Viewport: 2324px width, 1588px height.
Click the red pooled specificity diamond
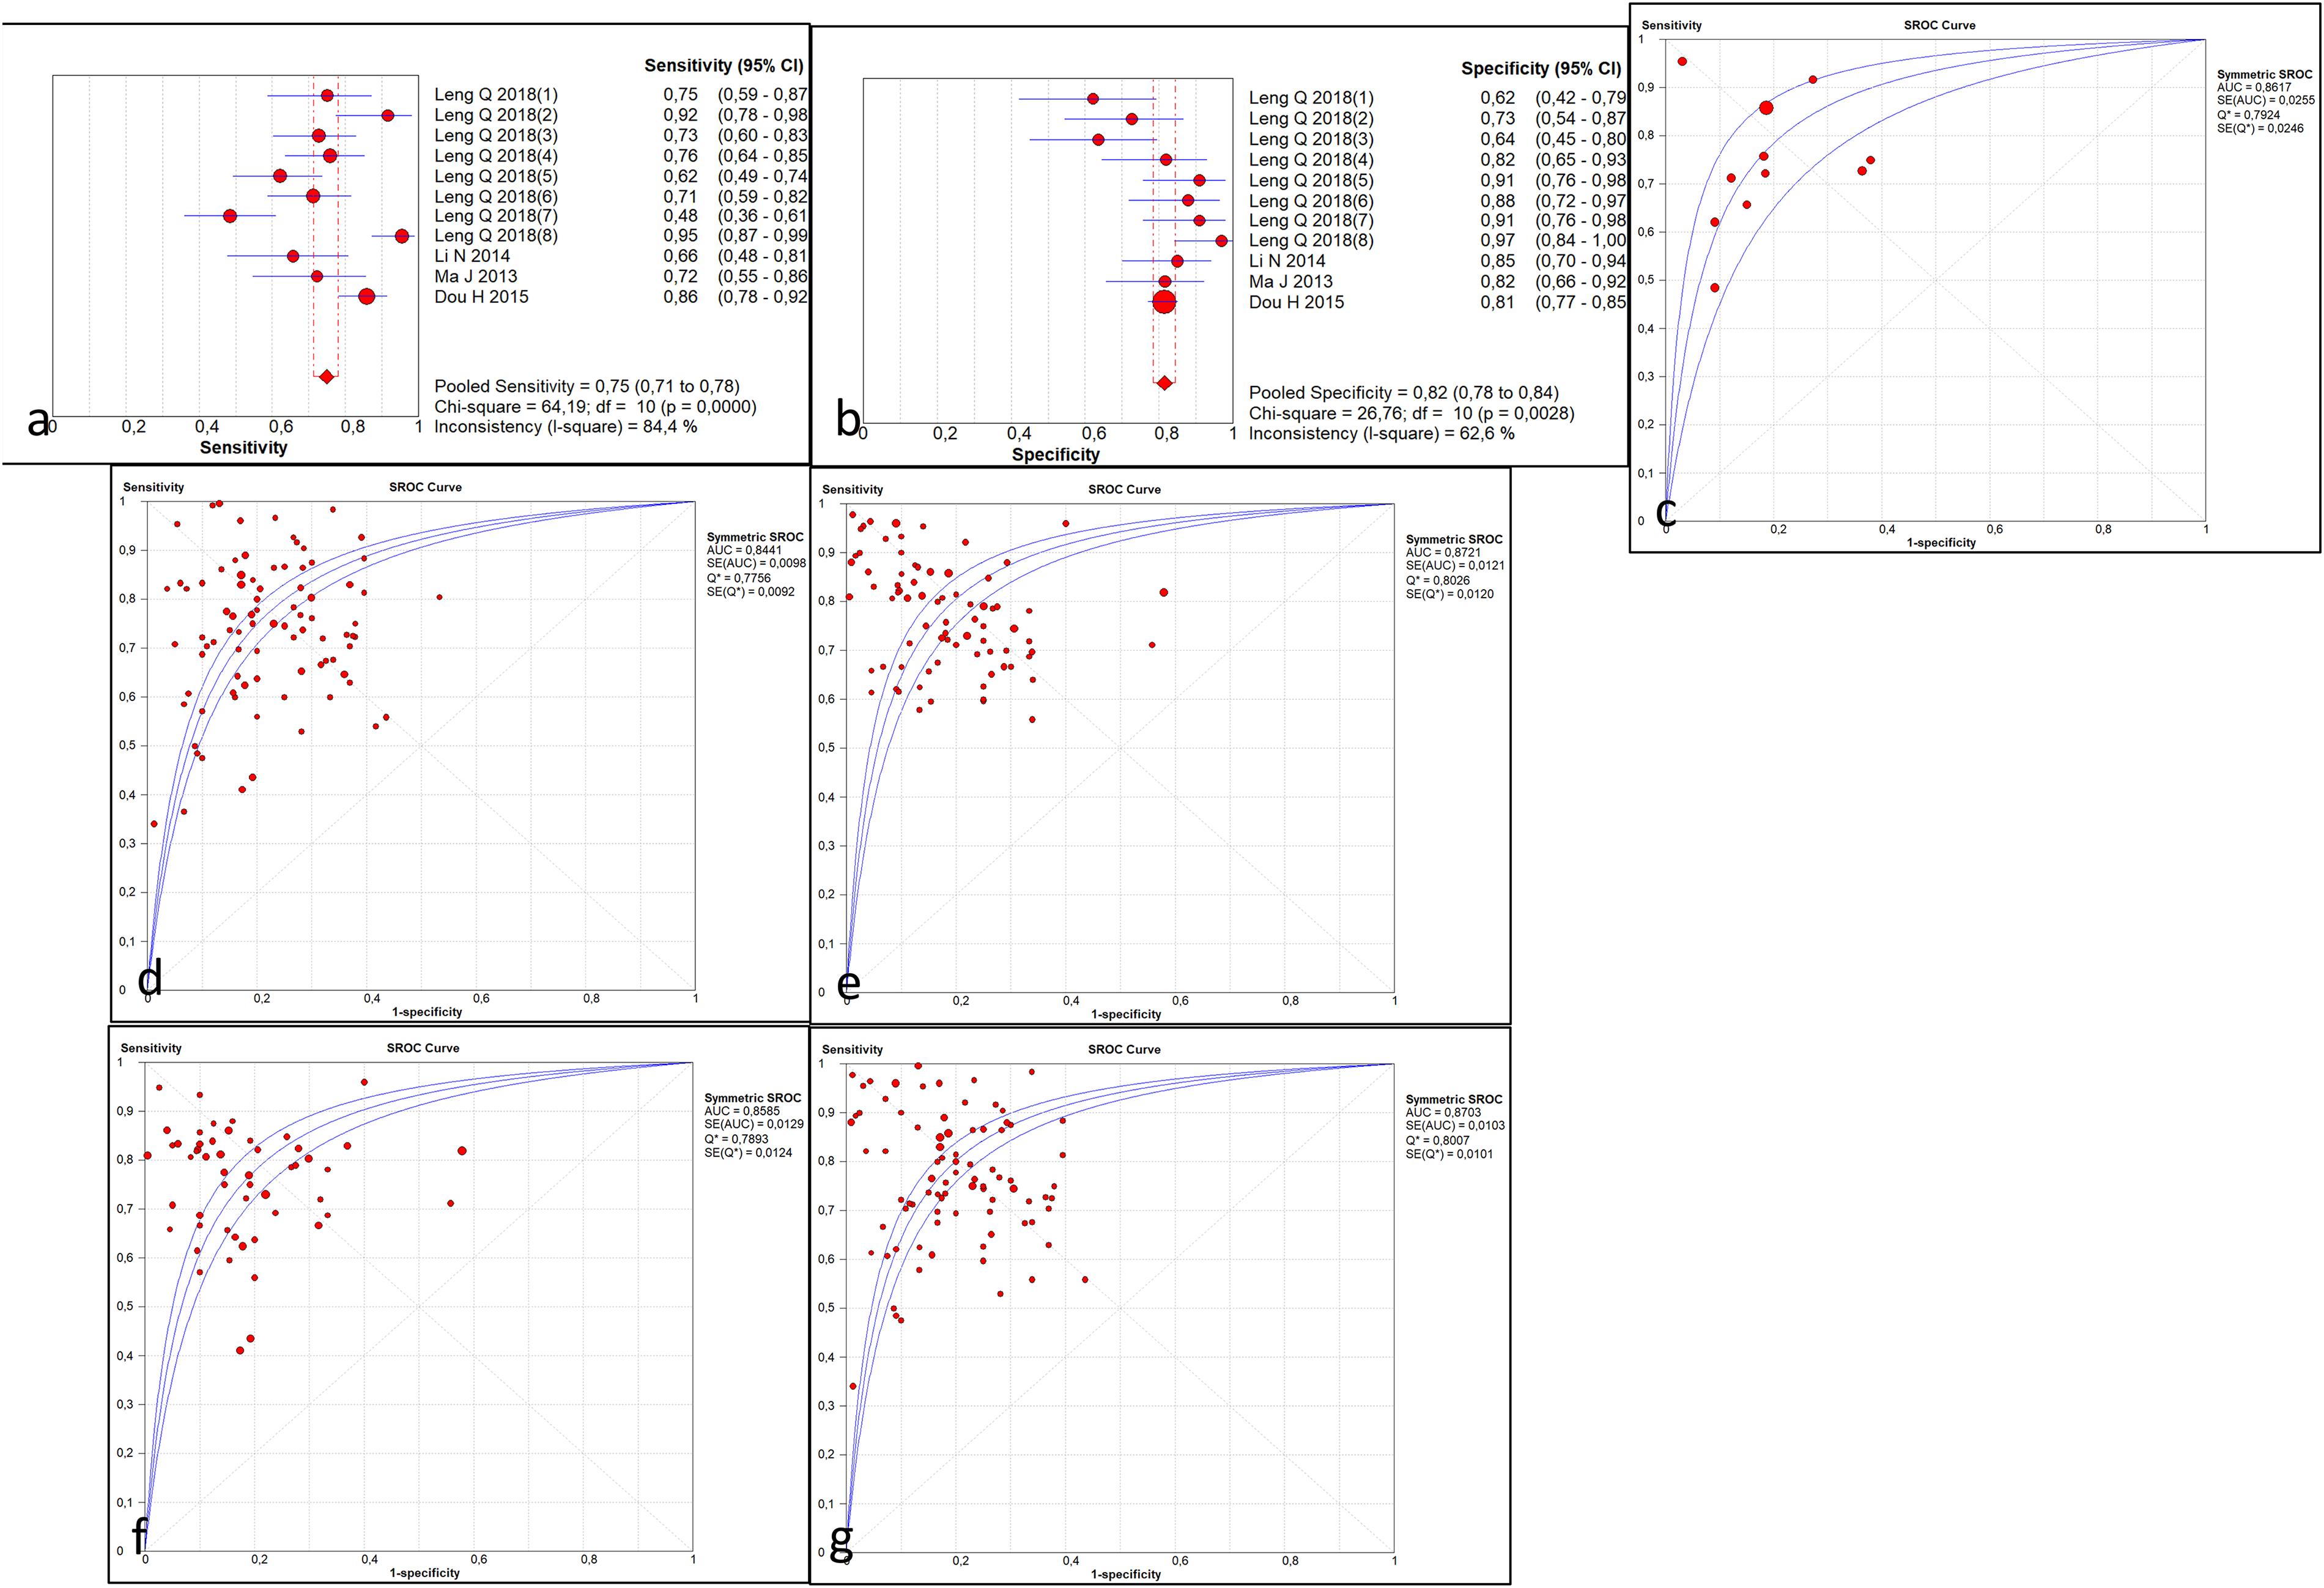pos(1164,383)
